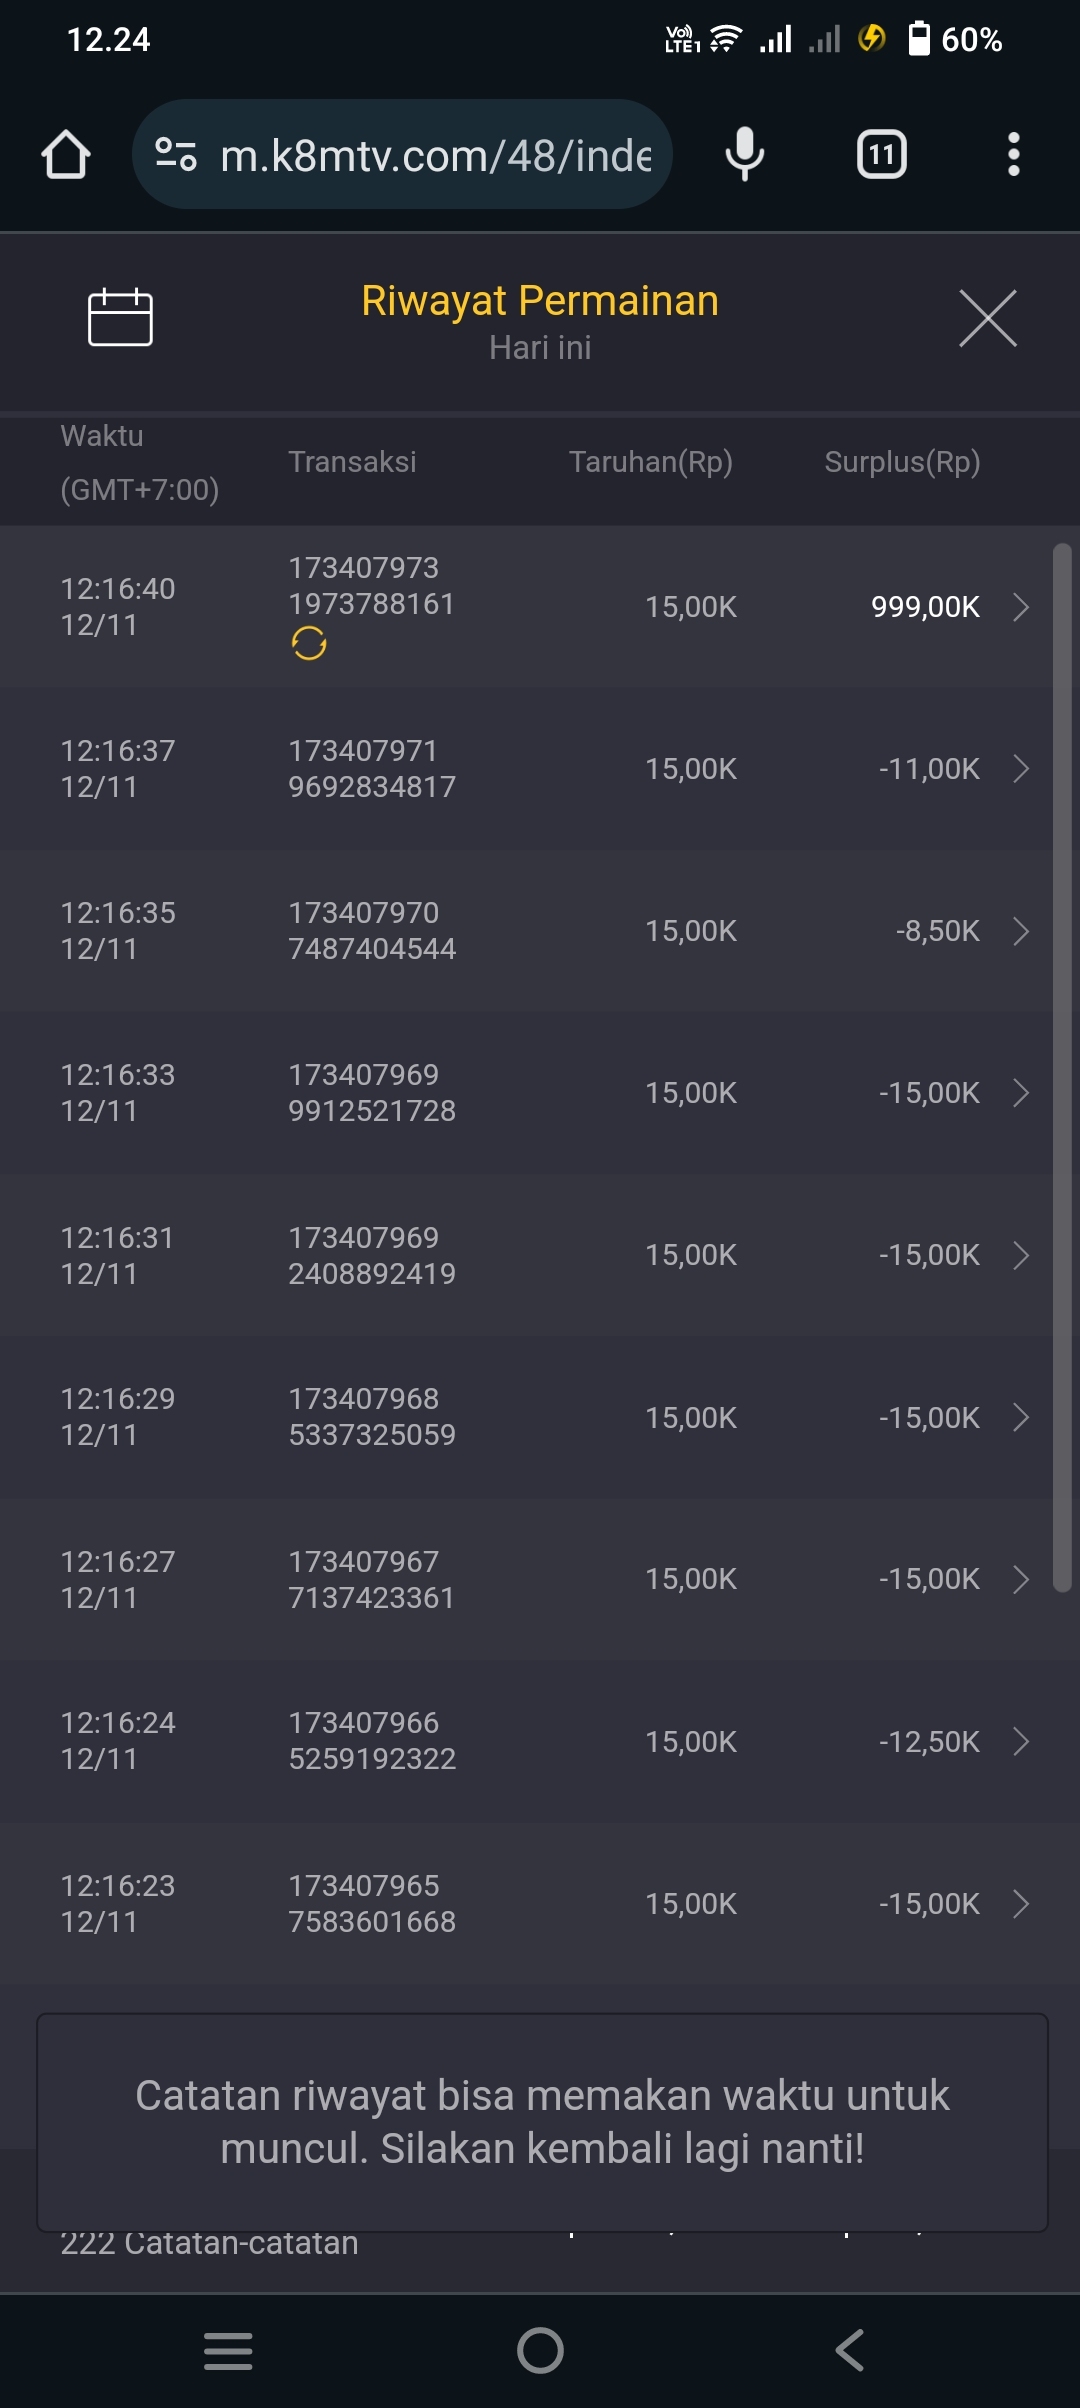The height and width of the screenshot is (2408, 1080).
Task: Expand the -11,00K surplus row chevron
Action: 1020,769
